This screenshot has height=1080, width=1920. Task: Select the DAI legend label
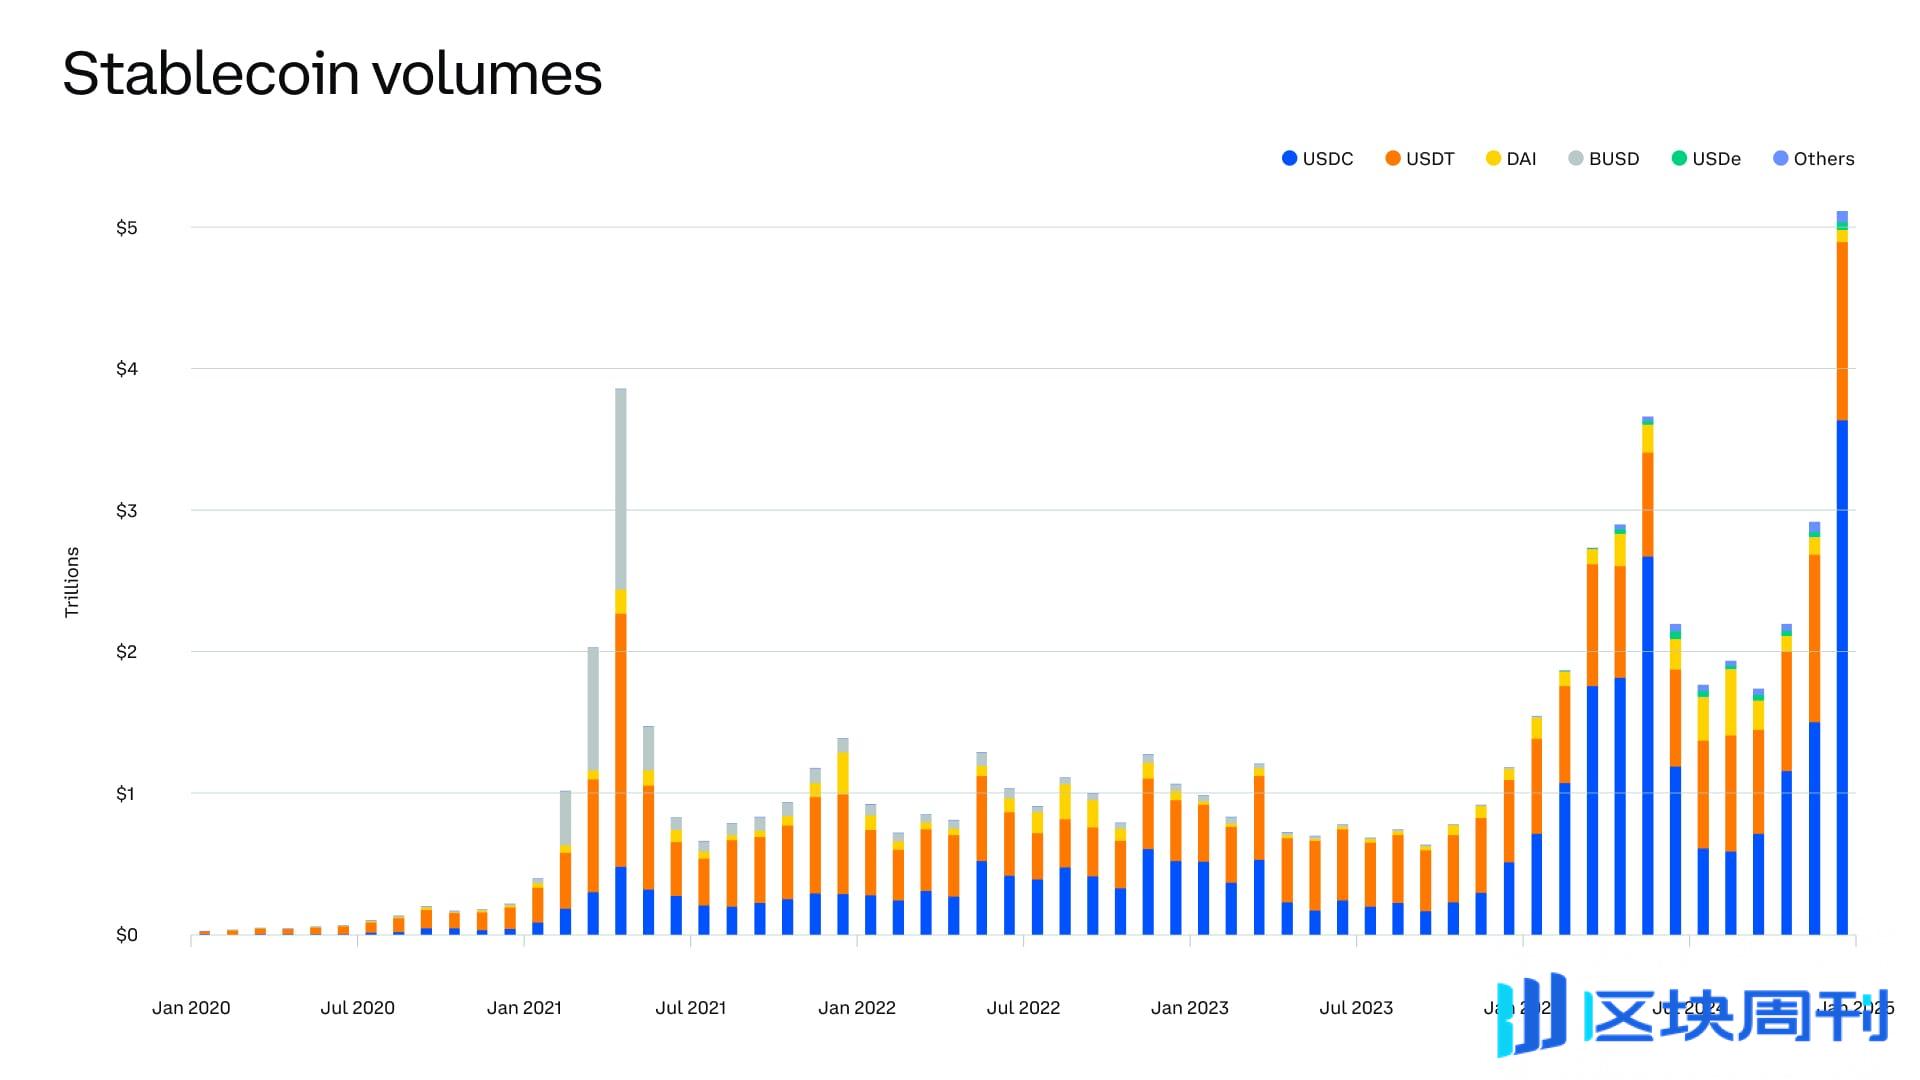click(1521, 159)
